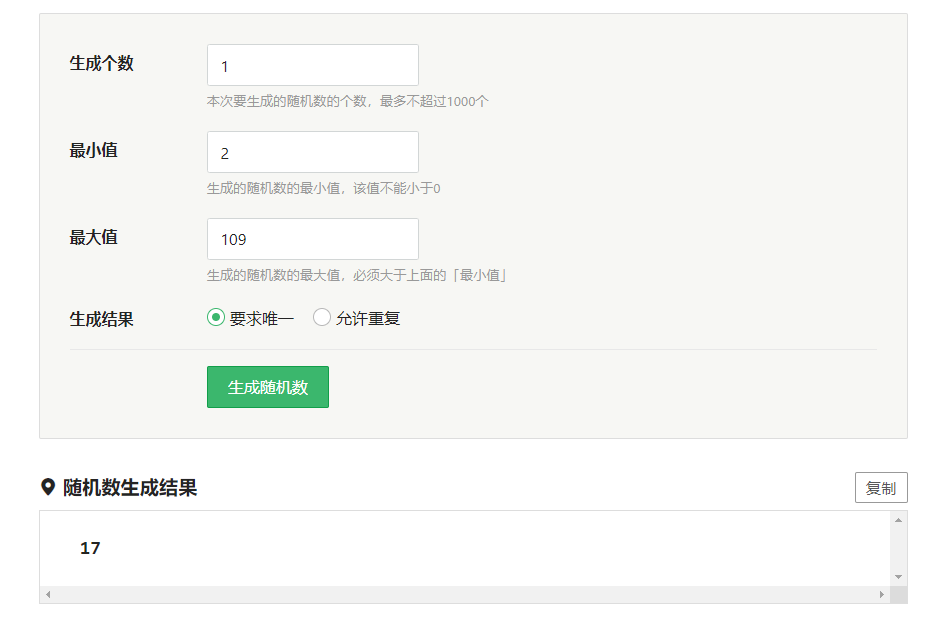
Task: Click the vertical scrollbar track in results
Action: tap(898, 549)
